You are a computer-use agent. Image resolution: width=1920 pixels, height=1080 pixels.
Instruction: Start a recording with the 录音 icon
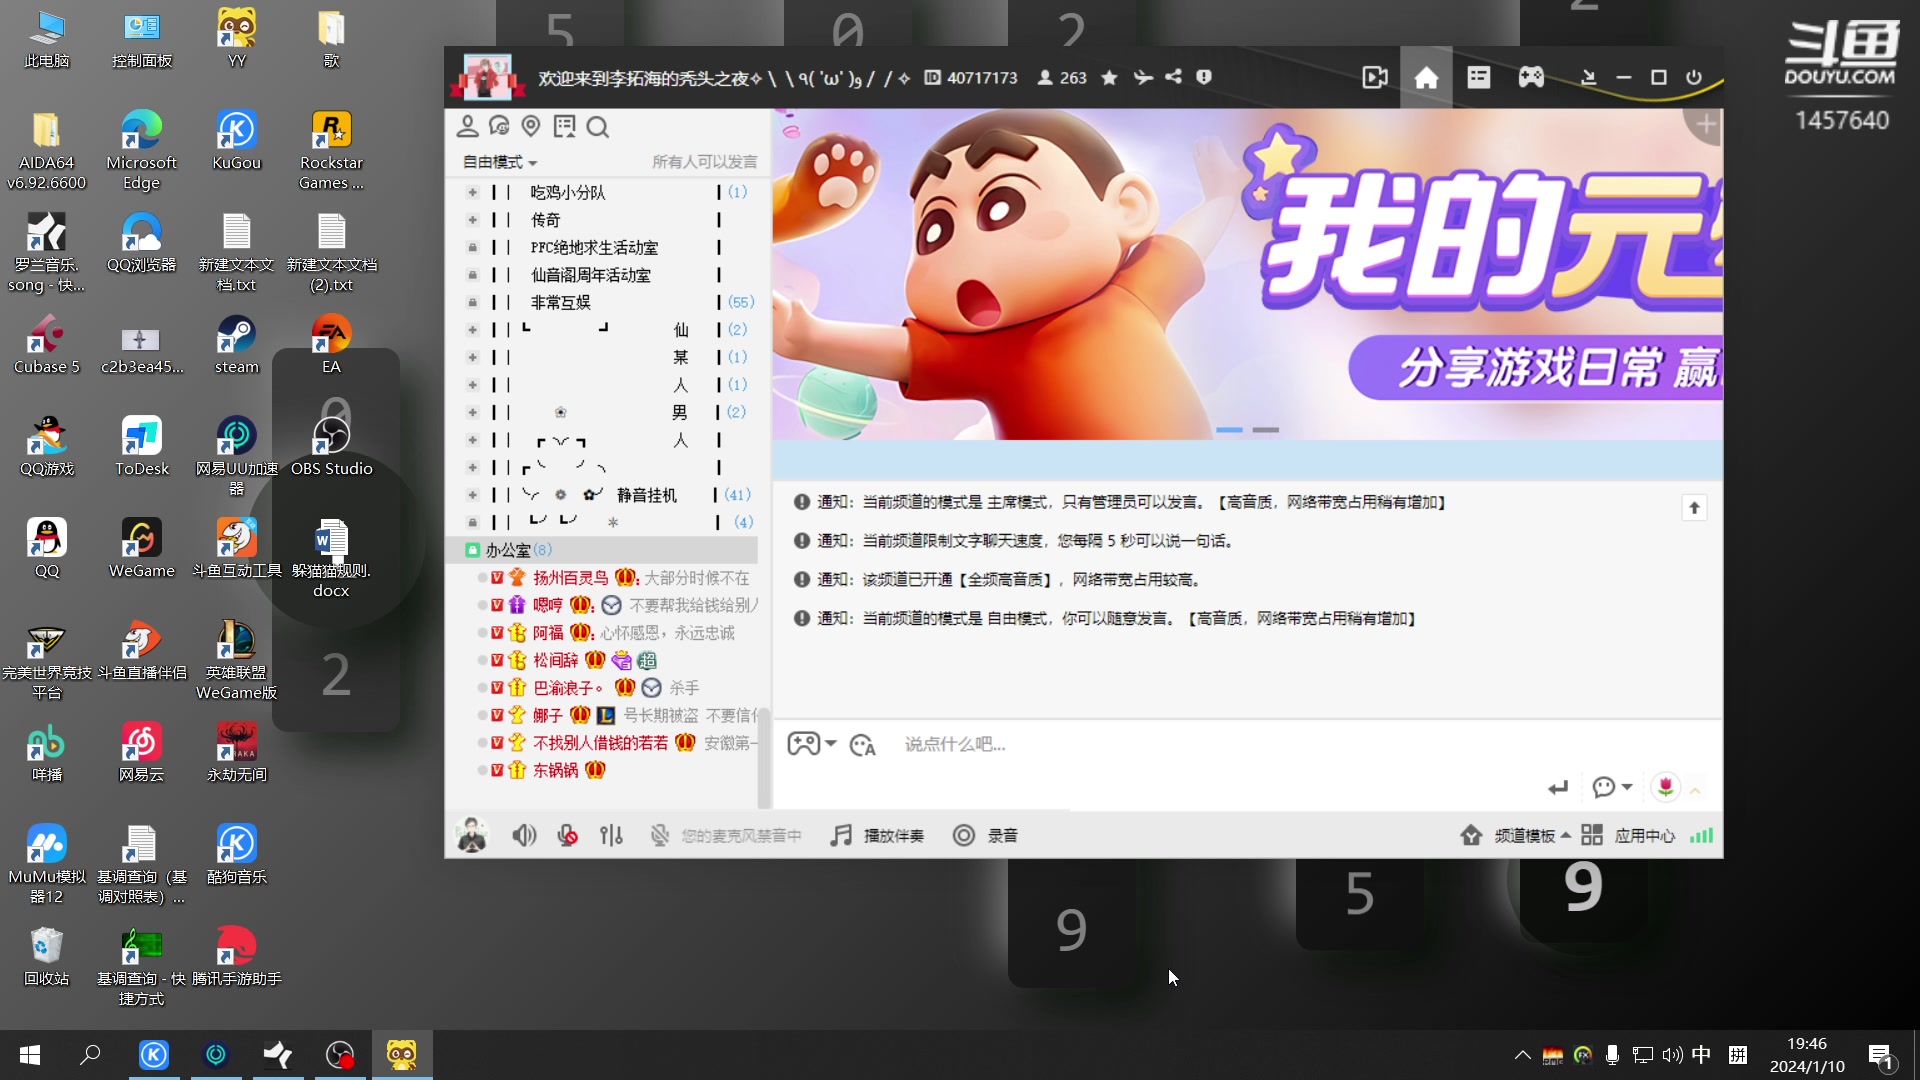point(964,835)
